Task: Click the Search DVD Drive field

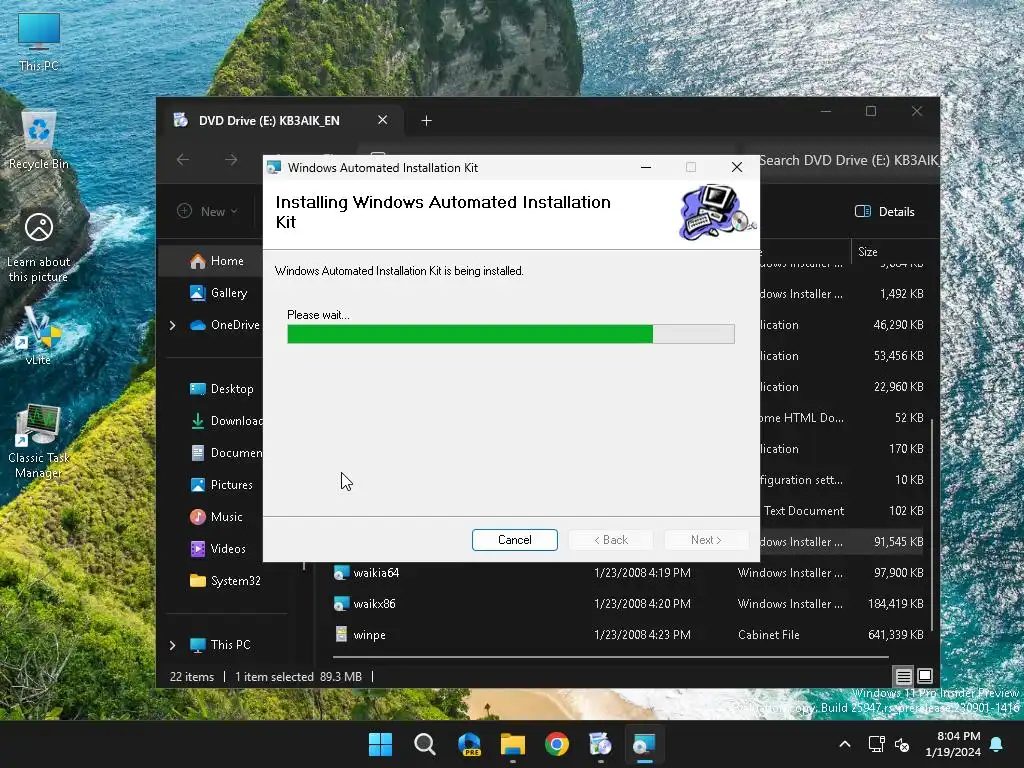Action: tap(847, 160)
